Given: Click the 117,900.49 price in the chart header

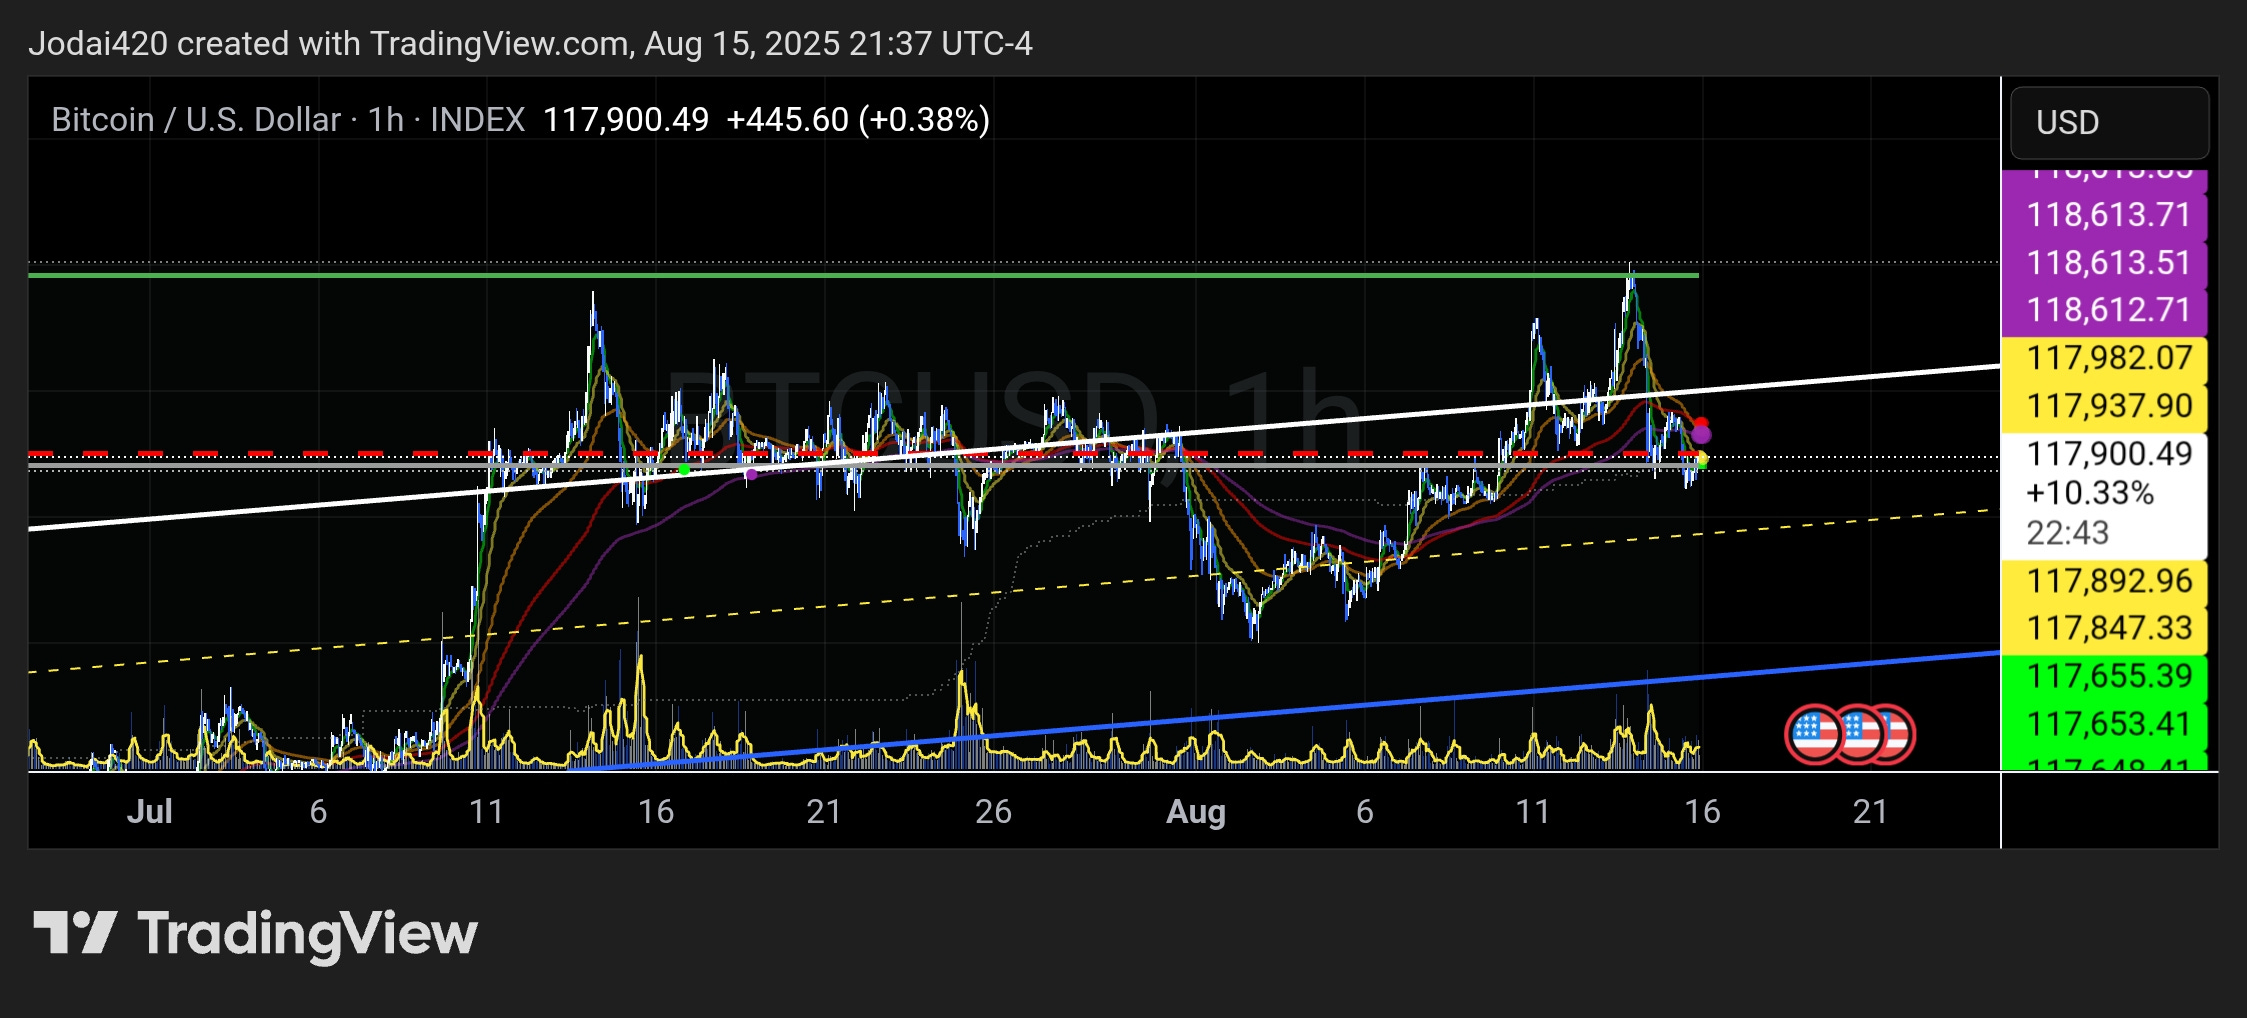Looking at the screenshot, I should pos(626,120).
